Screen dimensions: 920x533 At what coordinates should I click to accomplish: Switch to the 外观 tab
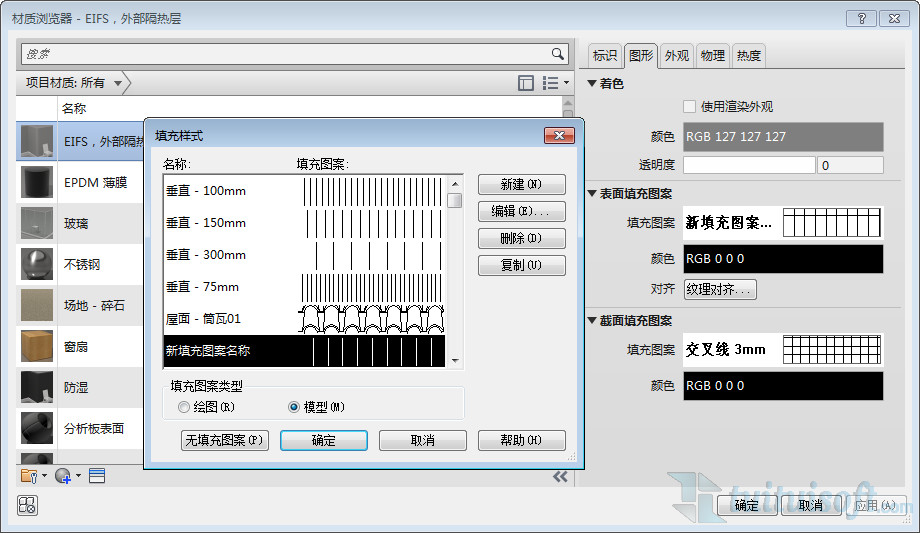pyautogui.click(x=677, y=56)
